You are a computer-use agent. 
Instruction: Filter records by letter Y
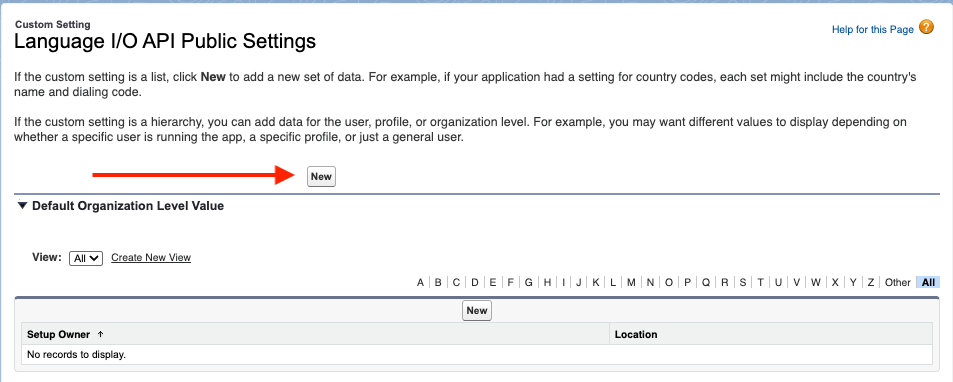pyautogui.click(x=853, y=282)
